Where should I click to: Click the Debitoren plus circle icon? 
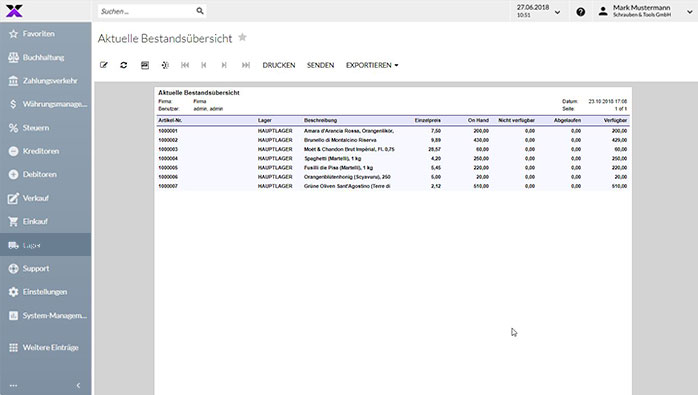point(13,175)
